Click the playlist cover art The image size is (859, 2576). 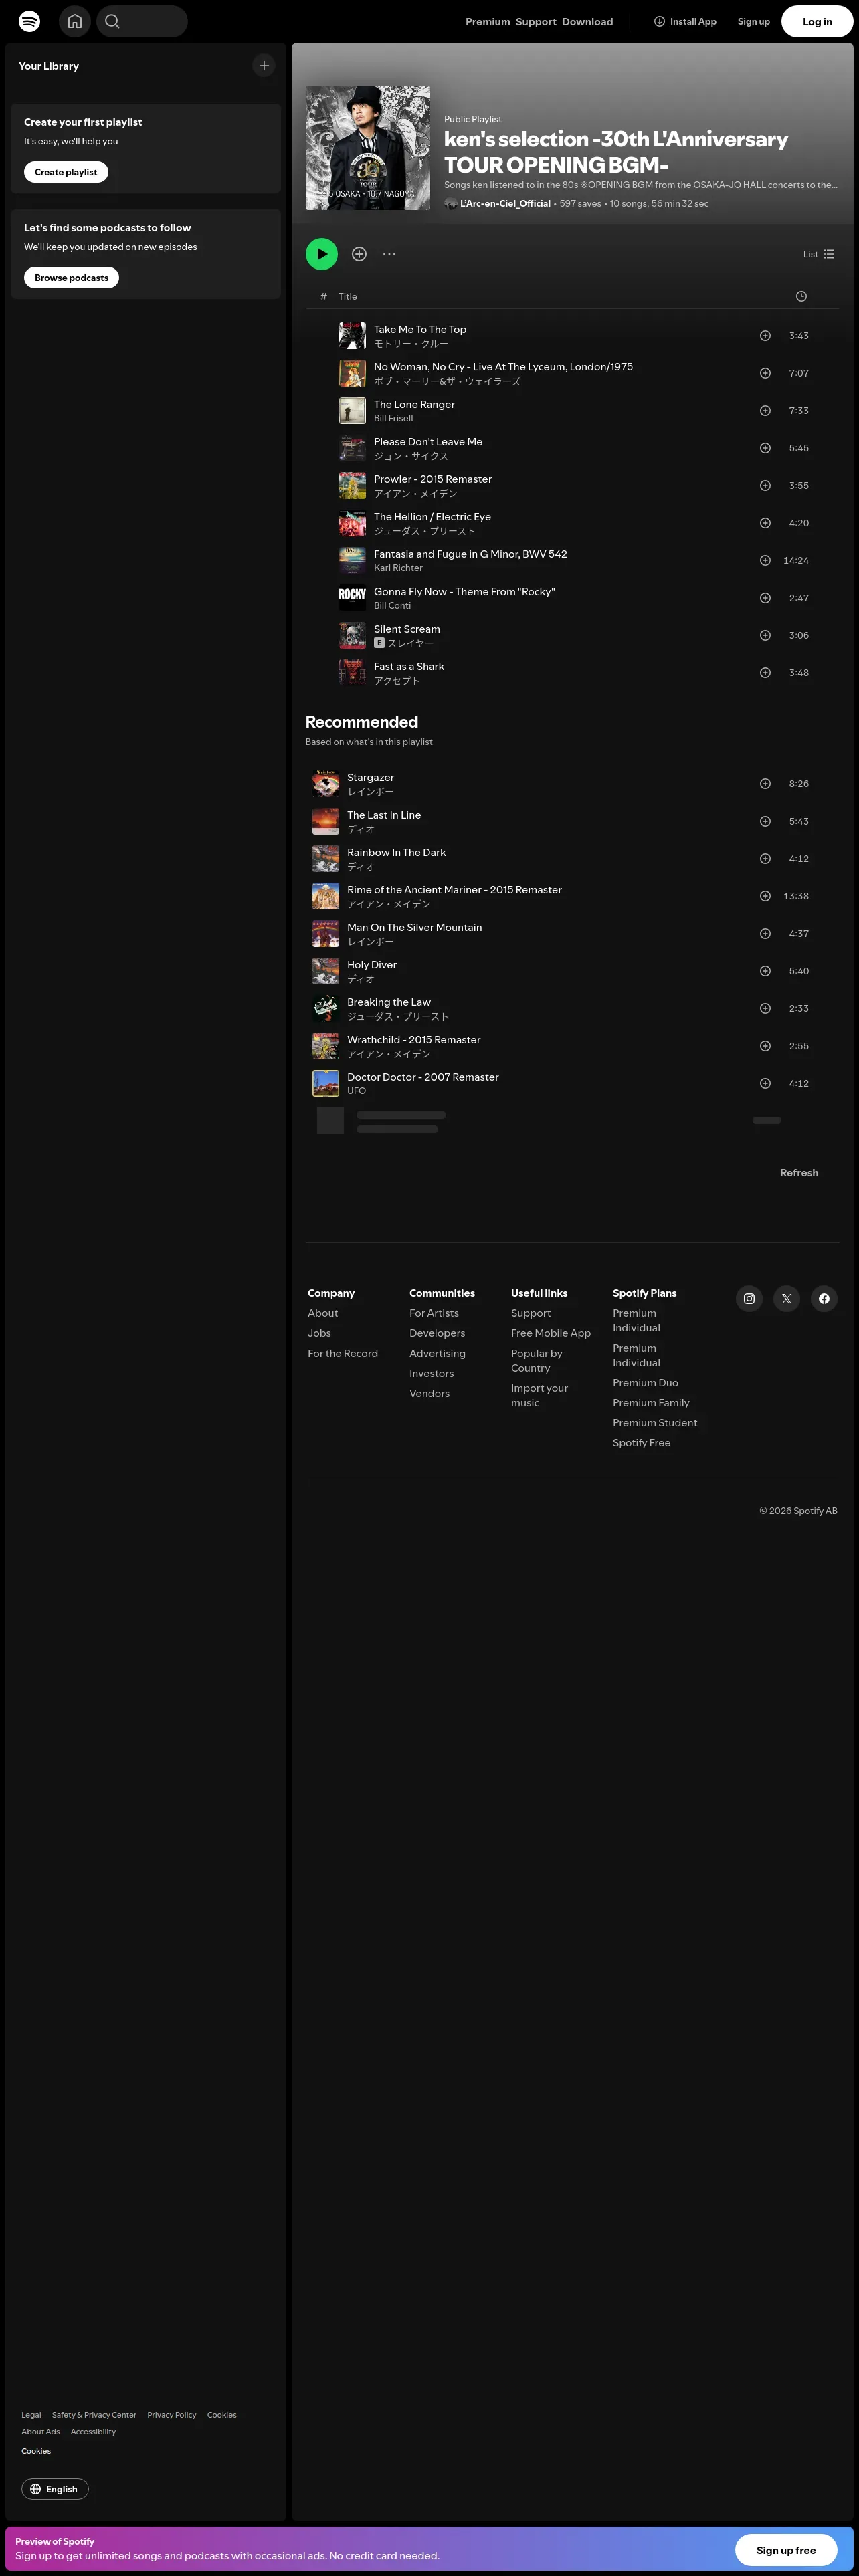368,148
